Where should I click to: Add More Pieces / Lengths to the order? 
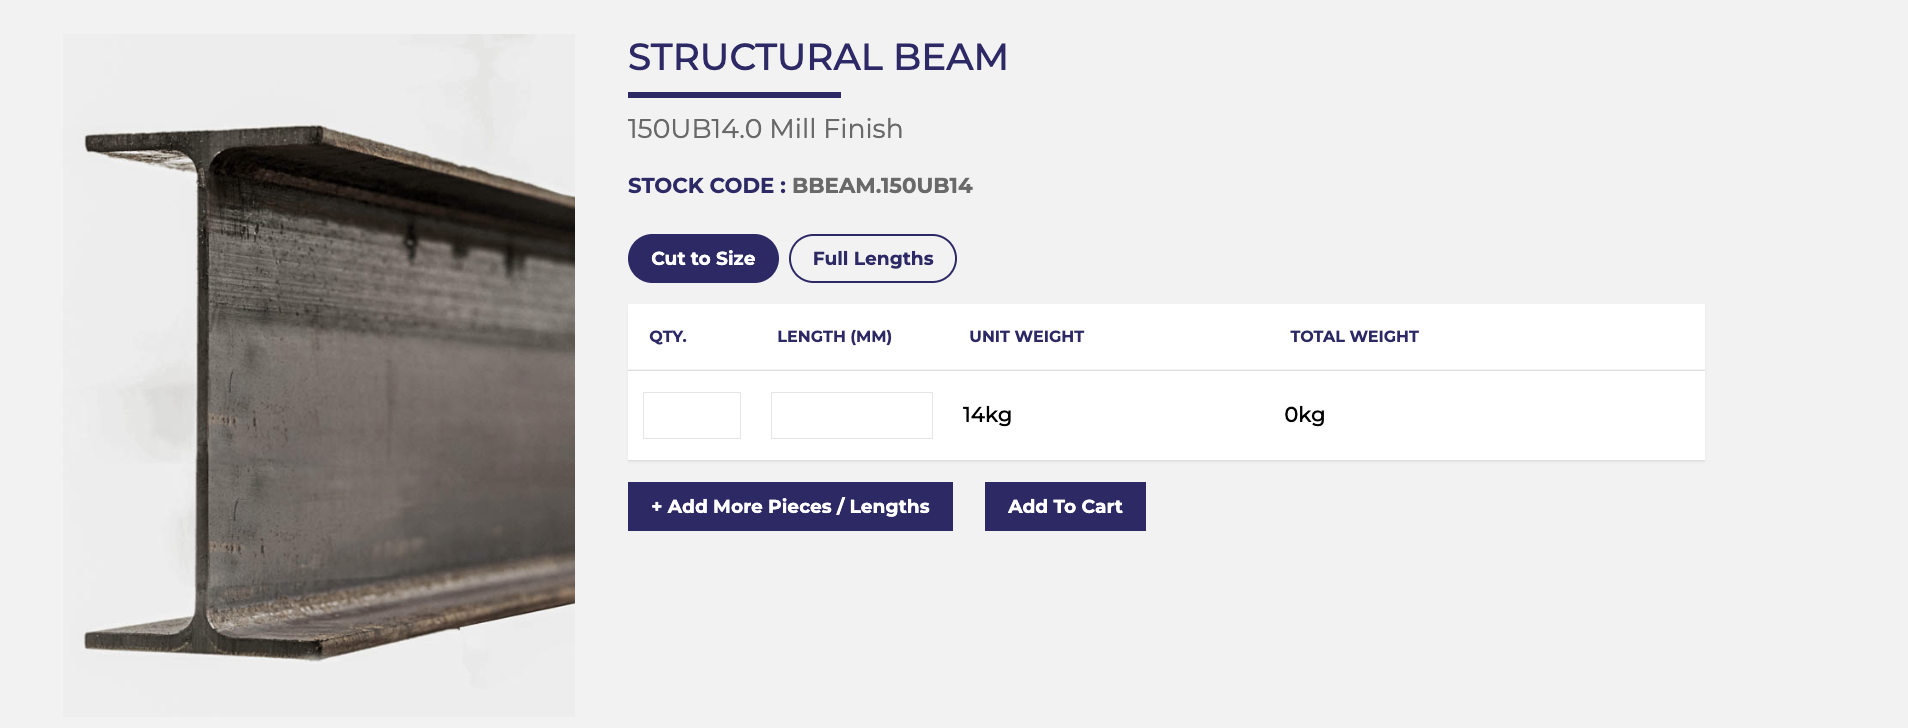pyautogui.click(x=790, y=506)
